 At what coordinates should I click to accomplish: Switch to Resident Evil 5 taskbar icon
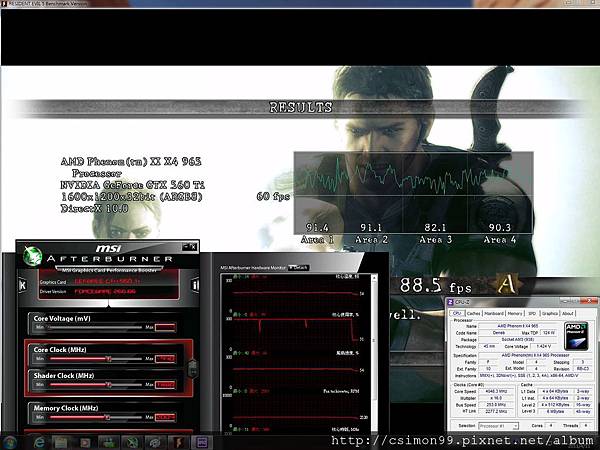[178, 443]
